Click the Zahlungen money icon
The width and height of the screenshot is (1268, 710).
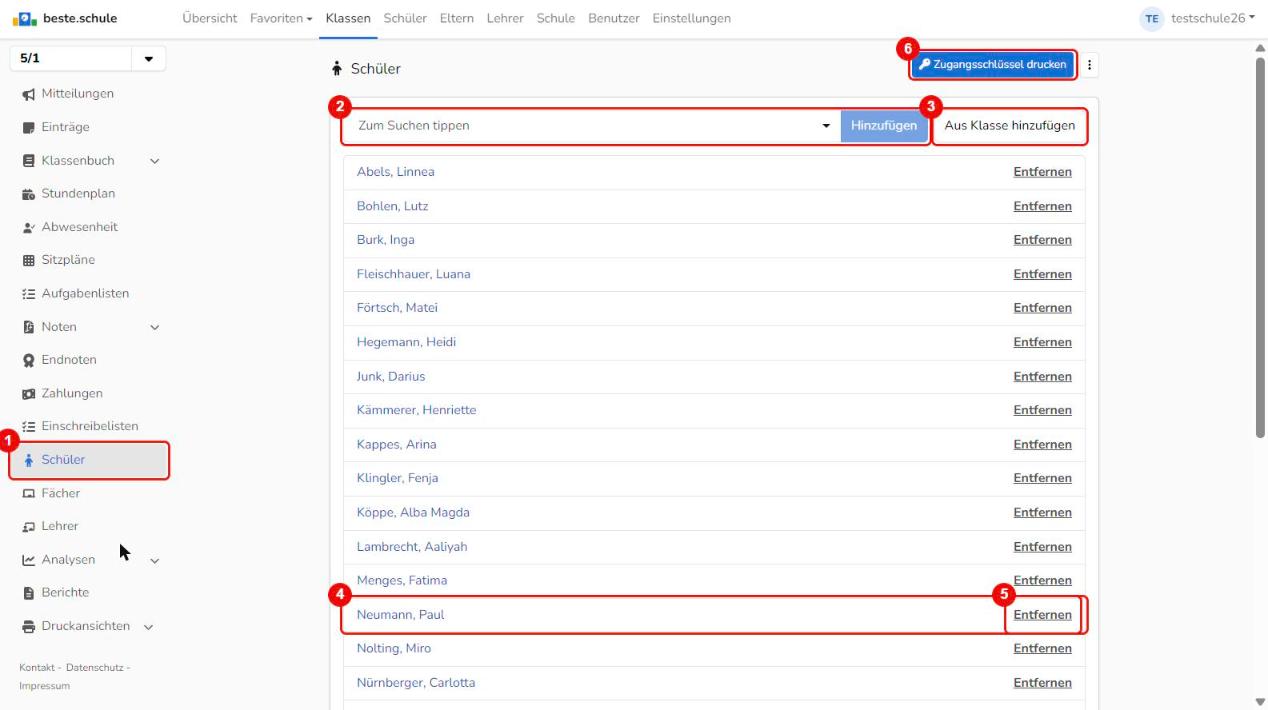[28, 394]
